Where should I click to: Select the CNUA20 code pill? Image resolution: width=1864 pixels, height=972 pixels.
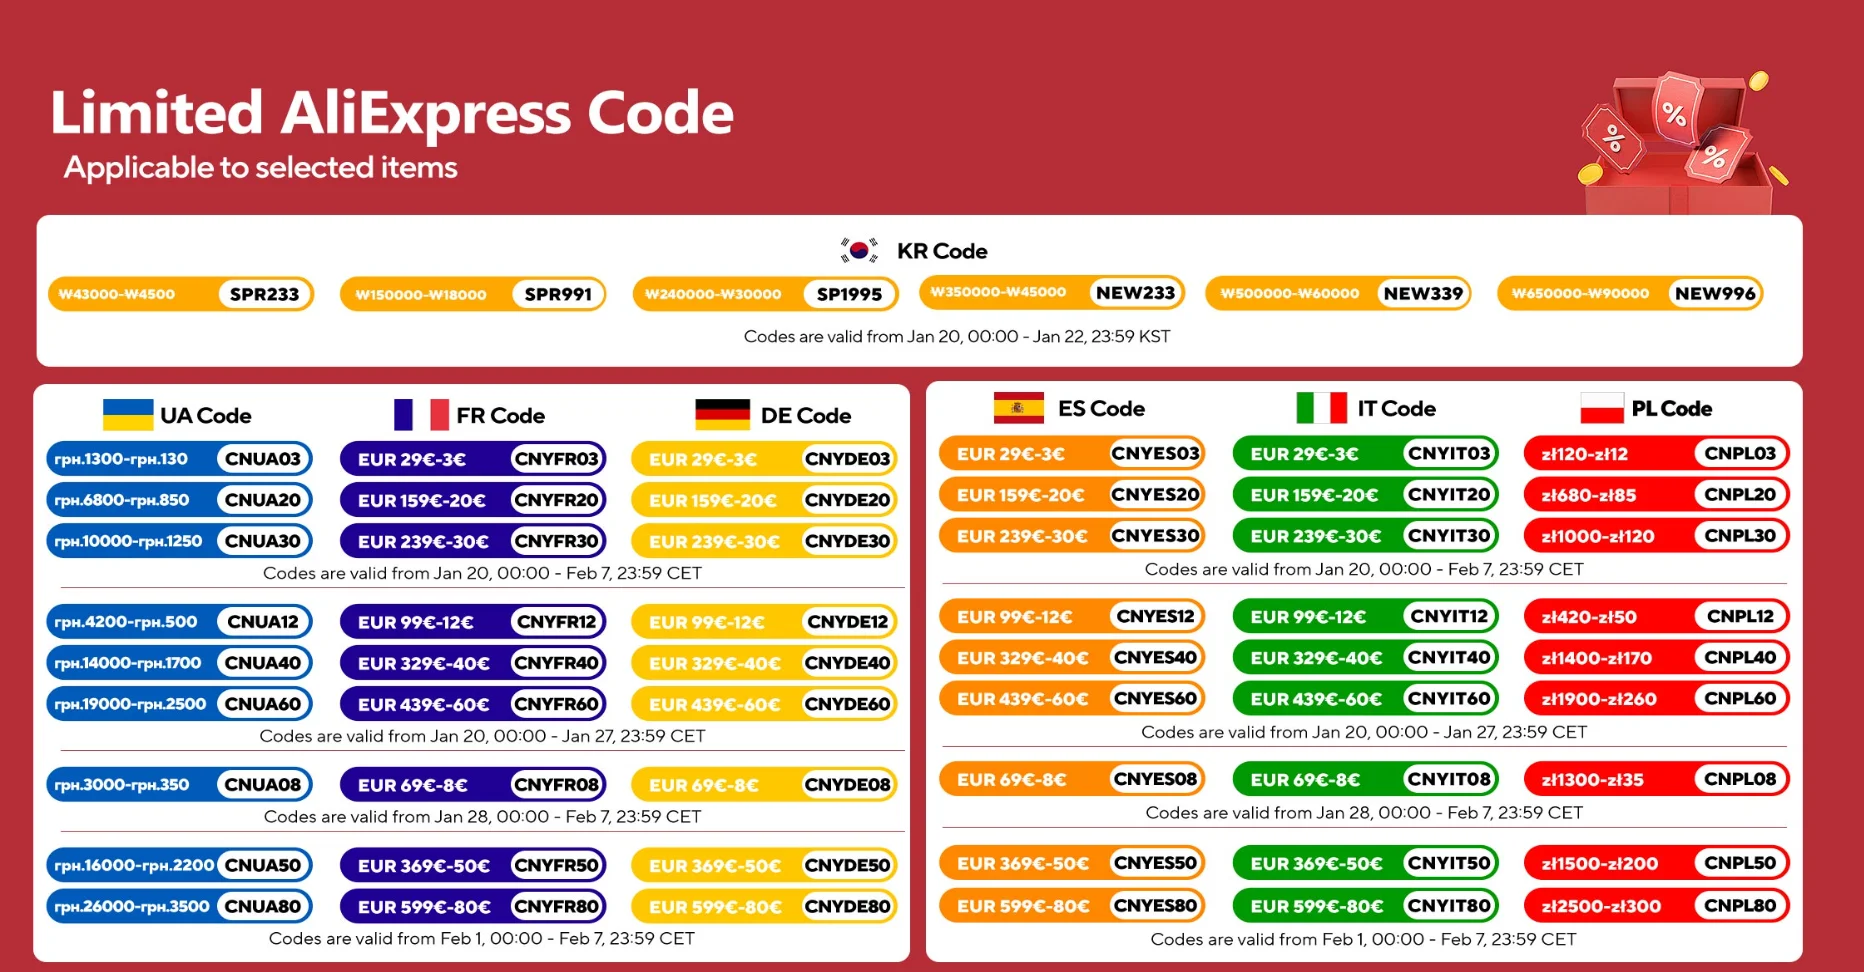[180, 500]
